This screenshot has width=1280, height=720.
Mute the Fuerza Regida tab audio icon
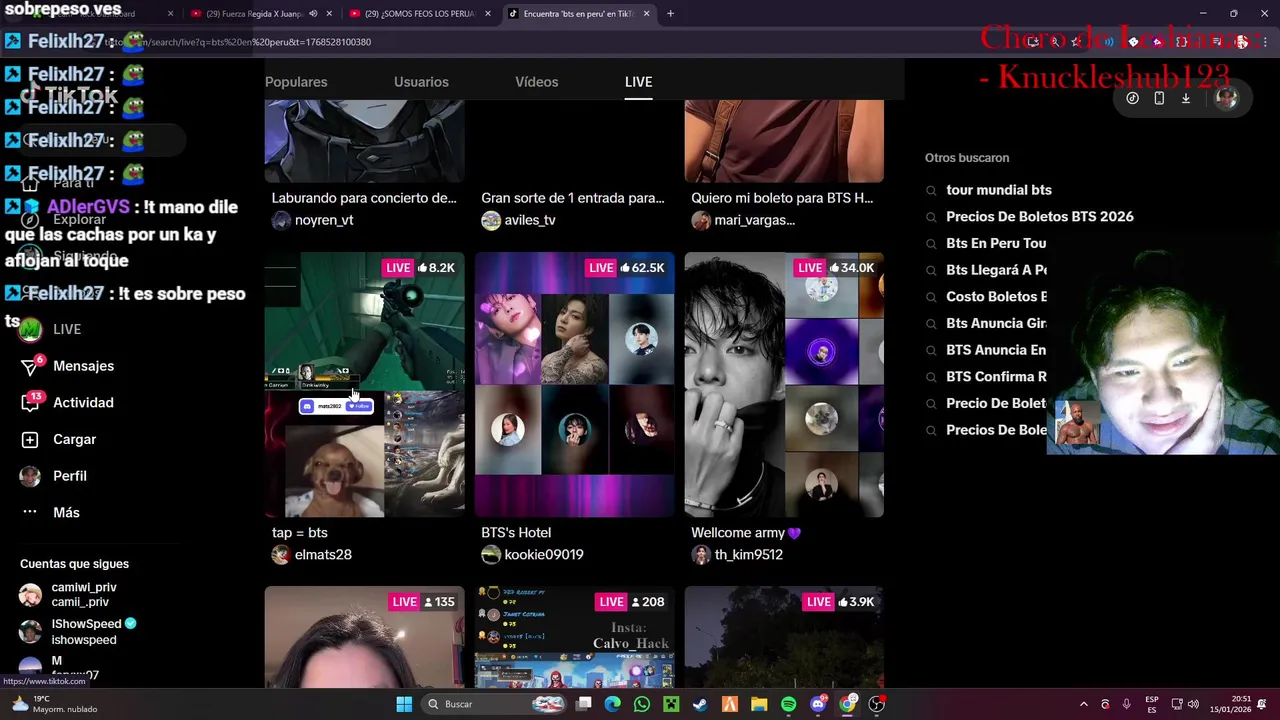point(313,14)
